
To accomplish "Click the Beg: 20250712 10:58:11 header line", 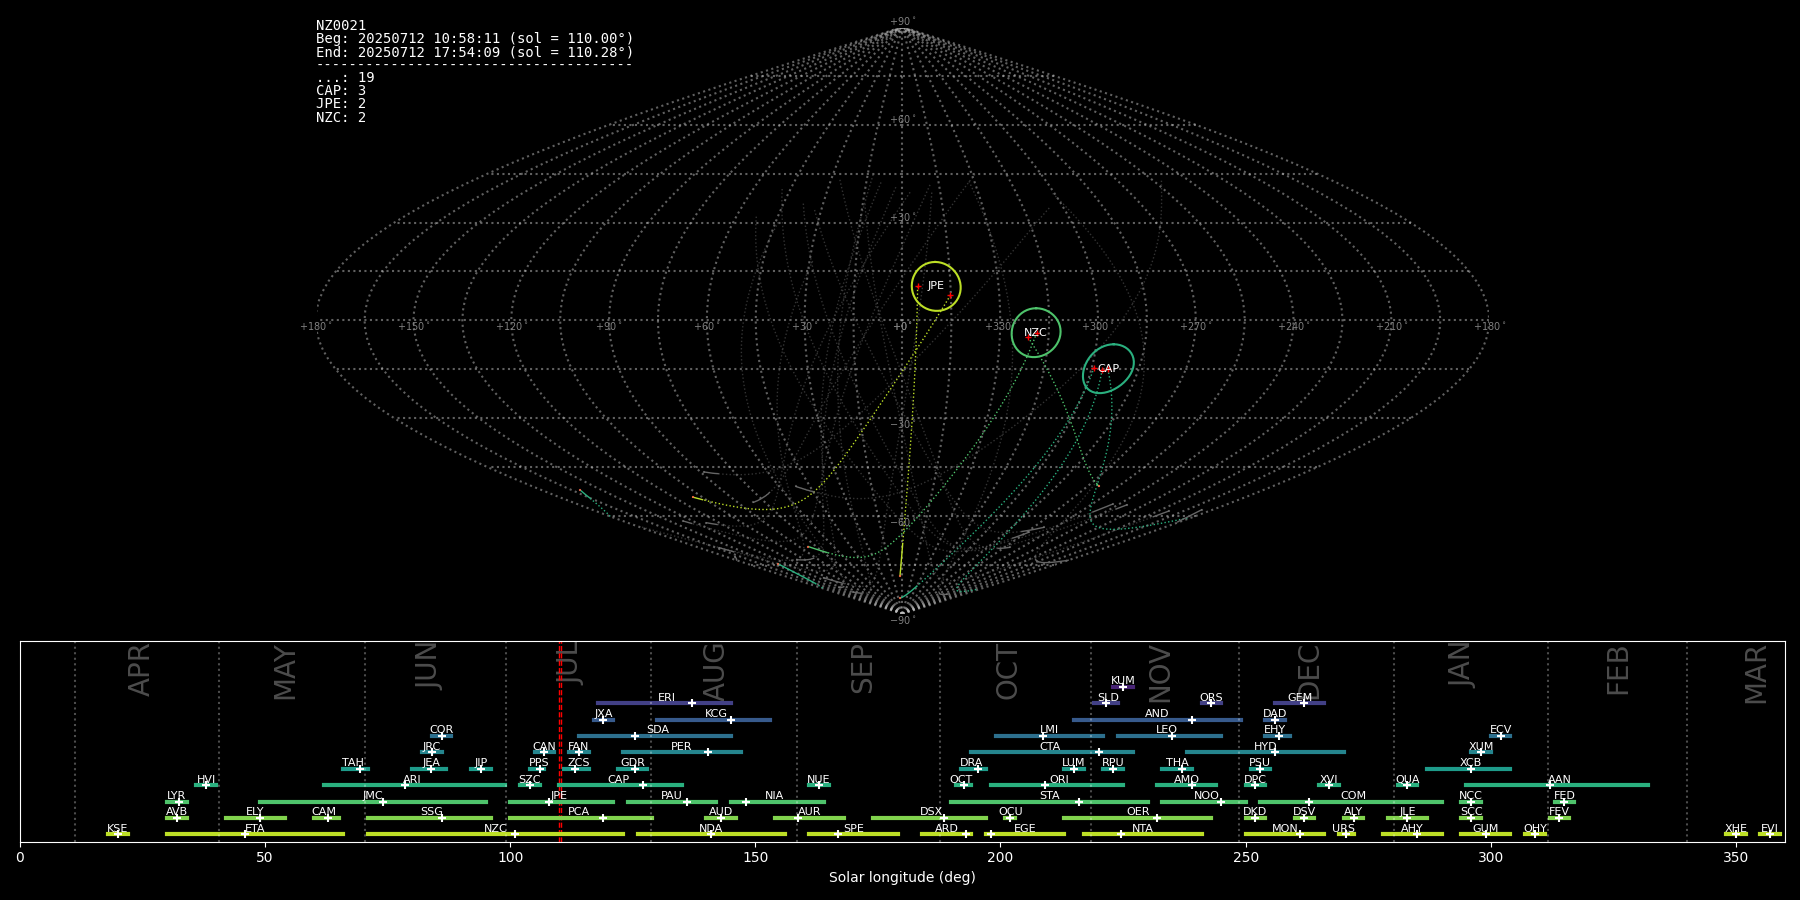I will click(x=475, y=39).
